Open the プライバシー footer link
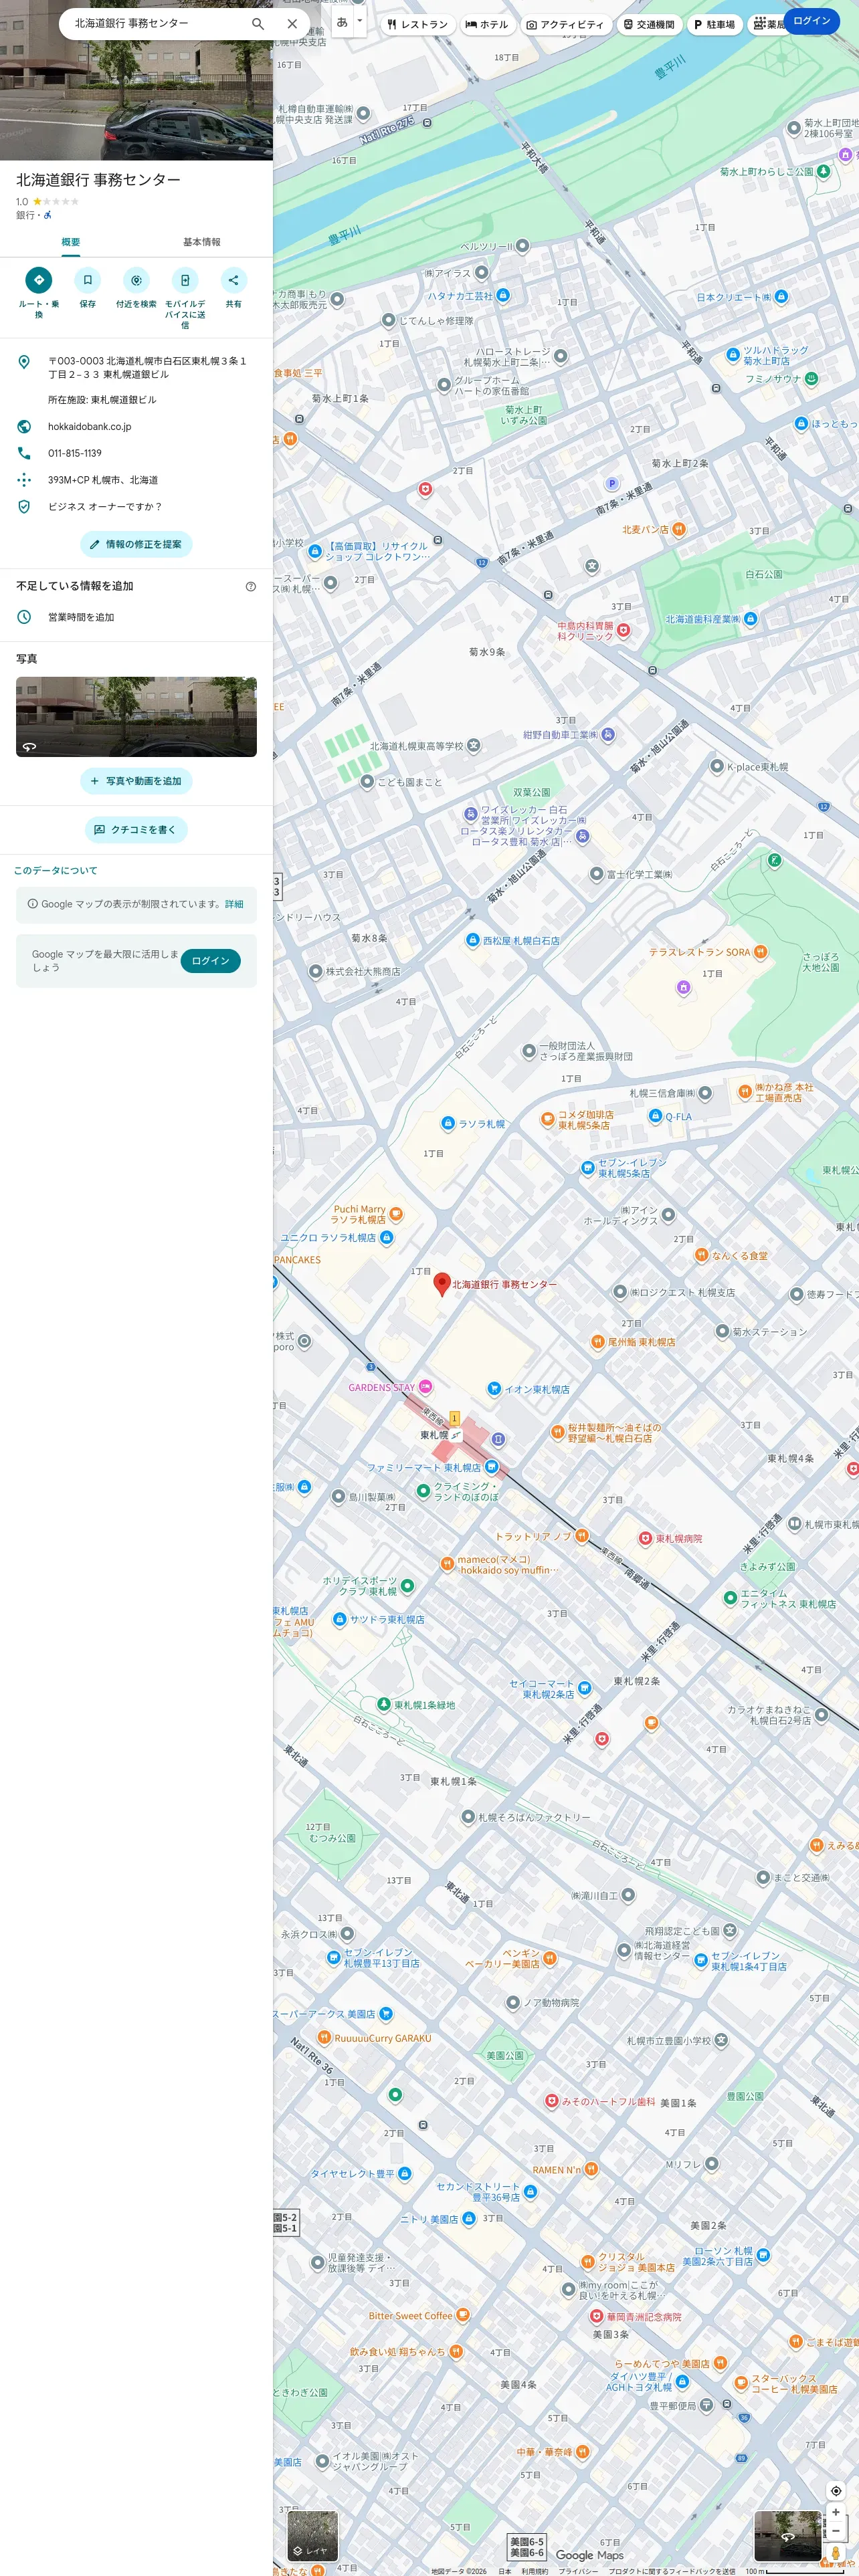 point(579,2571)
